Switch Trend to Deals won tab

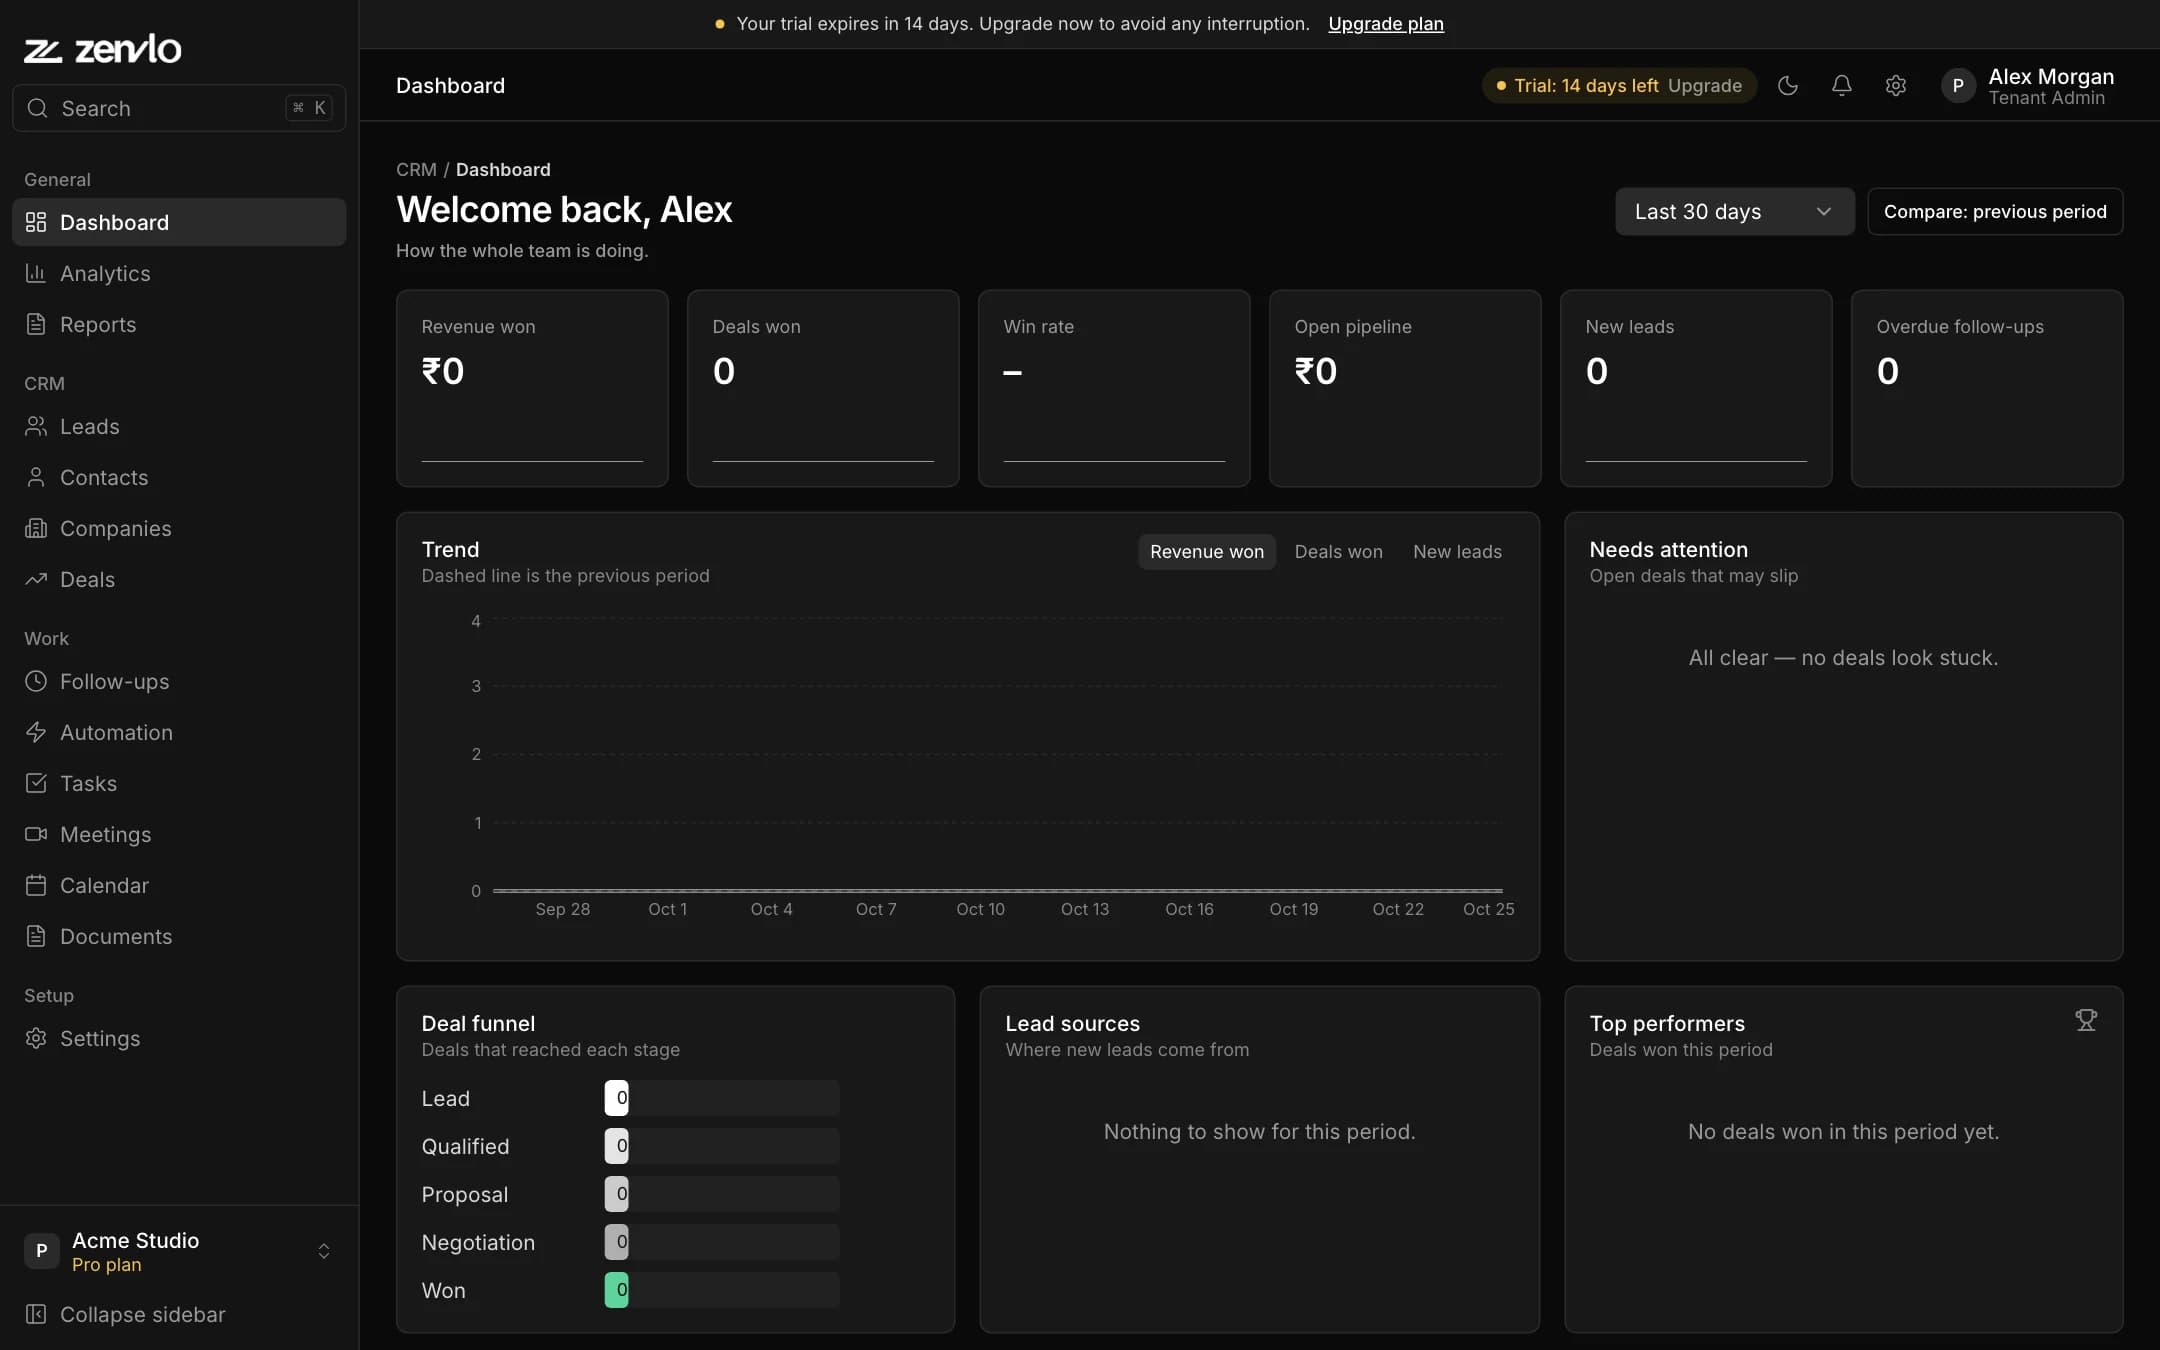tap(1338, 552)
